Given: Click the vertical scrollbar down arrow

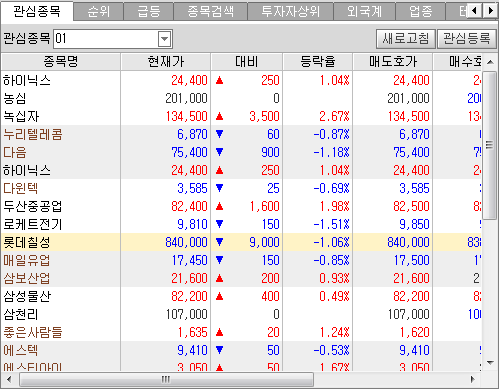Looking at the screenshot, I should tap(490, 363).
